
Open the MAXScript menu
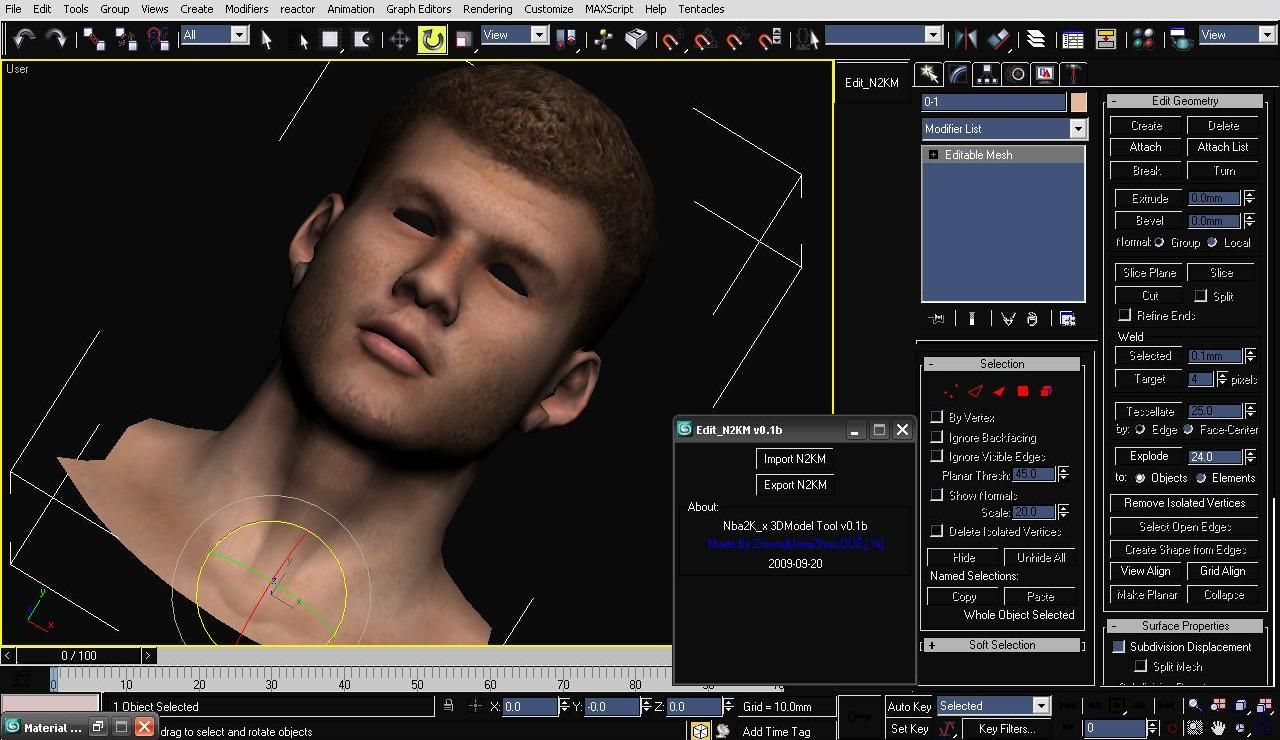tap(608, 9)
